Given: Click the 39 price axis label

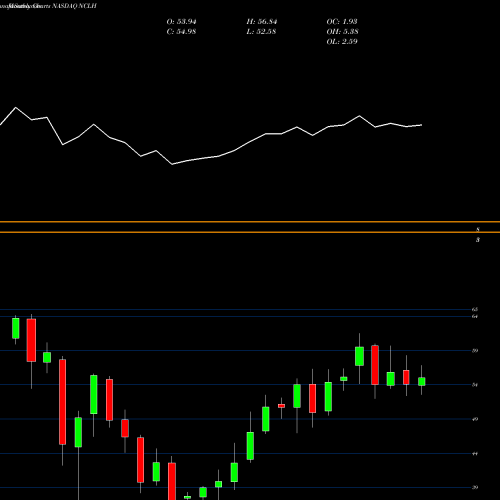Looking at the screenshot, I should 475,488.
